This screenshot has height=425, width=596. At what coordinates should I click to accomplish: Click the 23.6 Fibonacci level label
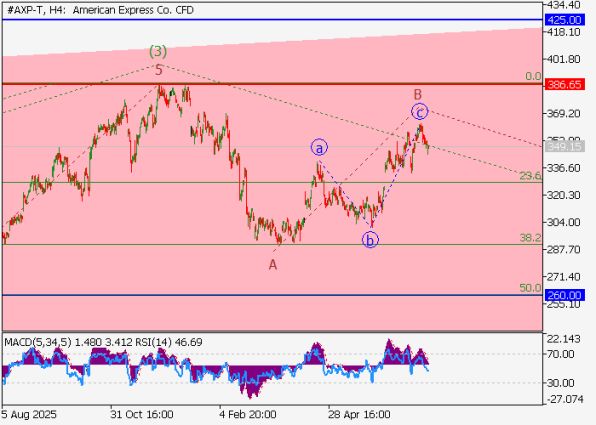530,176
